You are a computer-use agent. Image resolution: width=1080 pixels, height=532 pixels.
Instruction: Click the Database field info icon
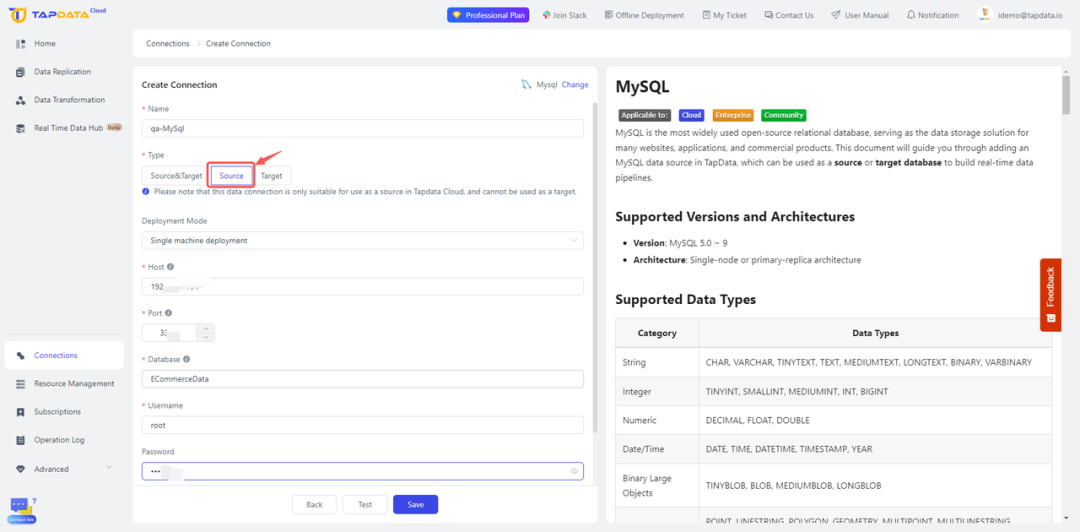(187, 359)
